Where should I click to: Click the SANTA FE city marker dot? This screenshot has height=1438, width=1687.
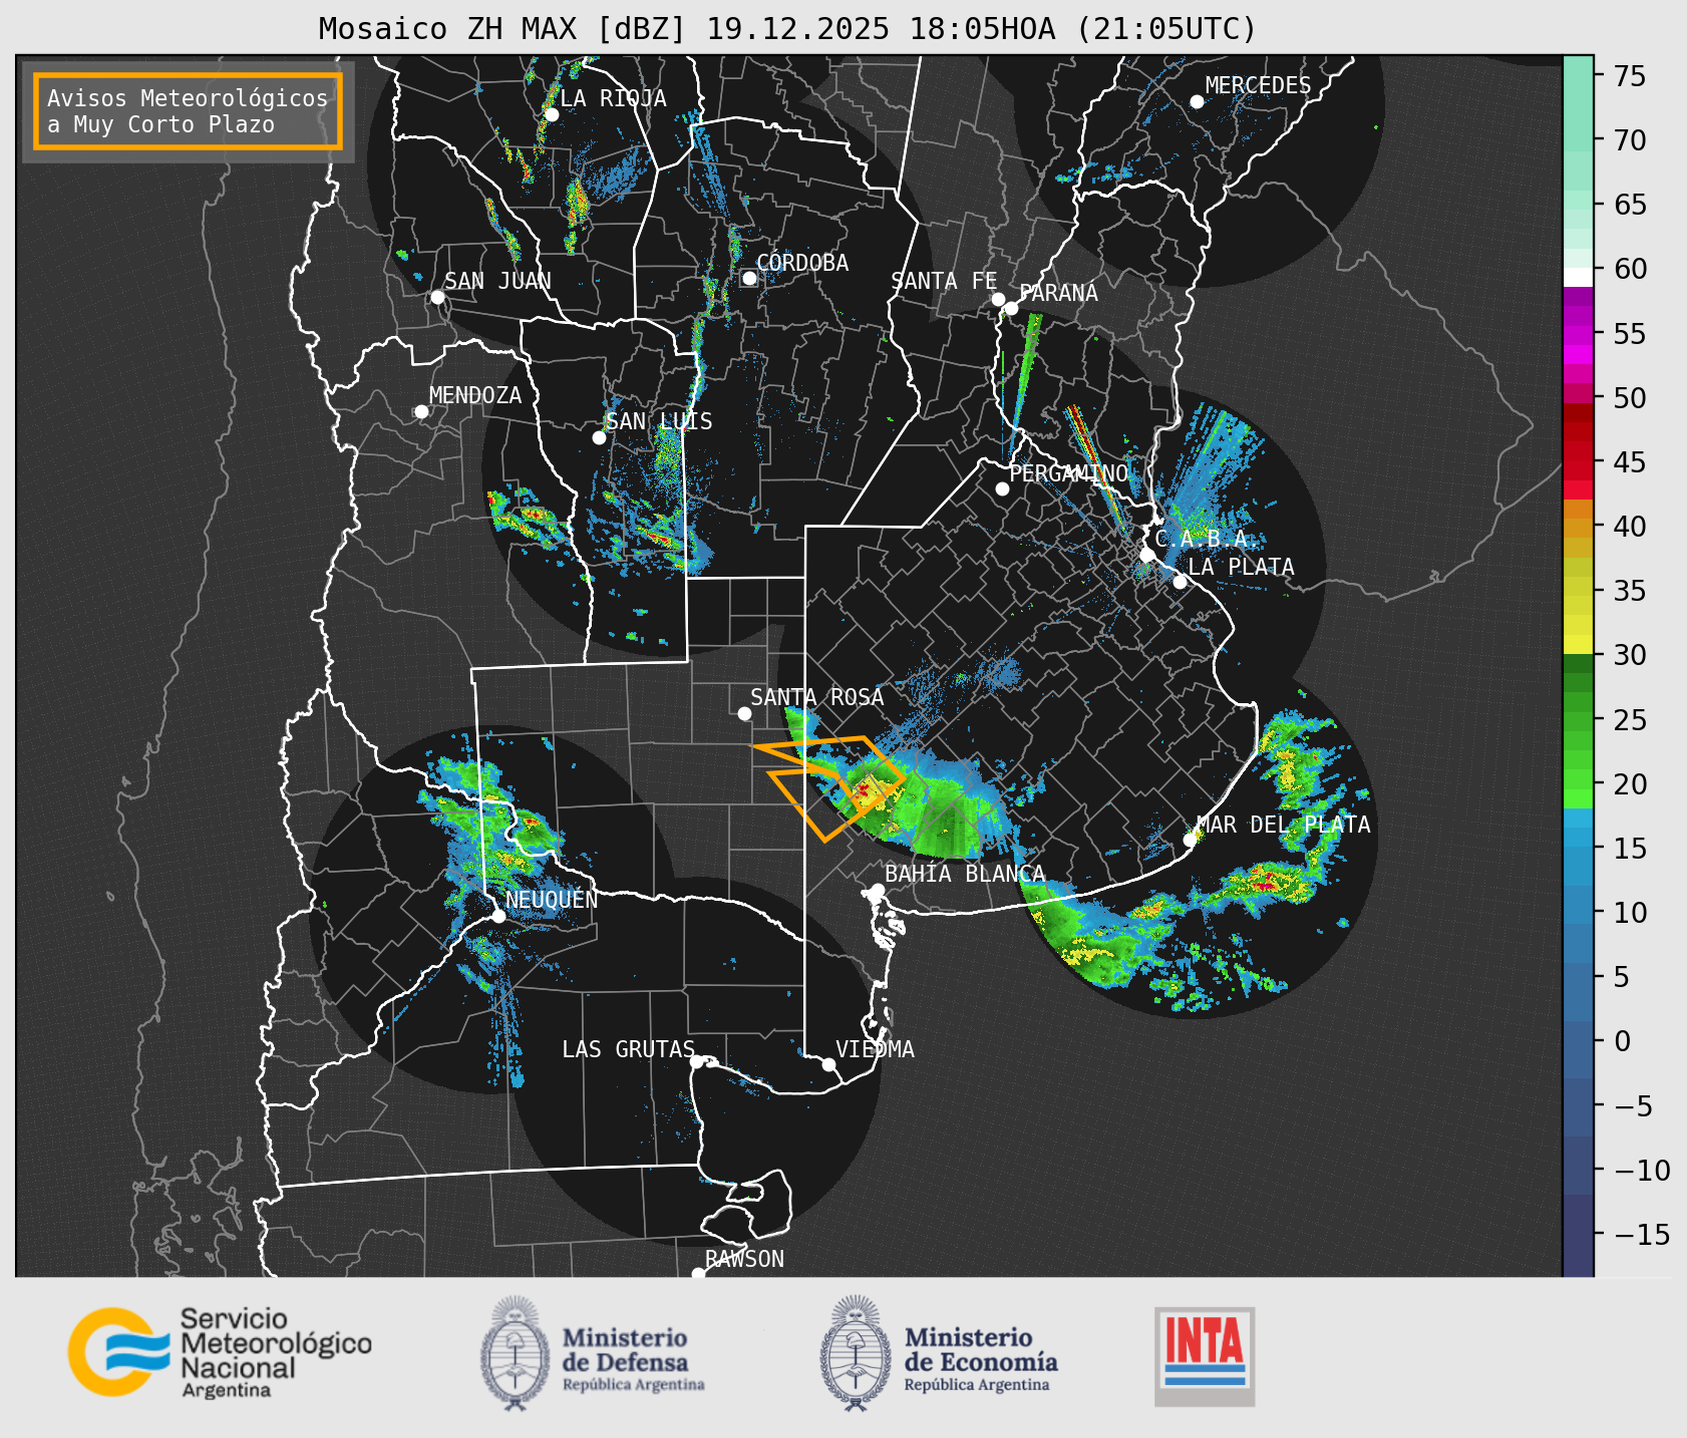[x=998, y=299]
